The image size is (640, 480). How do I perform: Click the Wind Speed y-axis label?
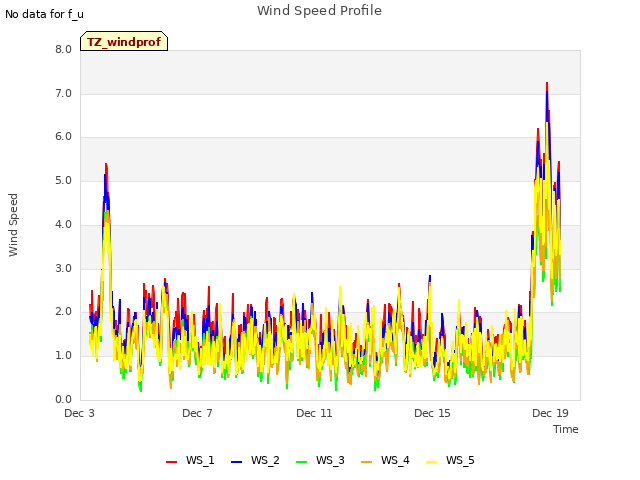(x=13, y=225)
